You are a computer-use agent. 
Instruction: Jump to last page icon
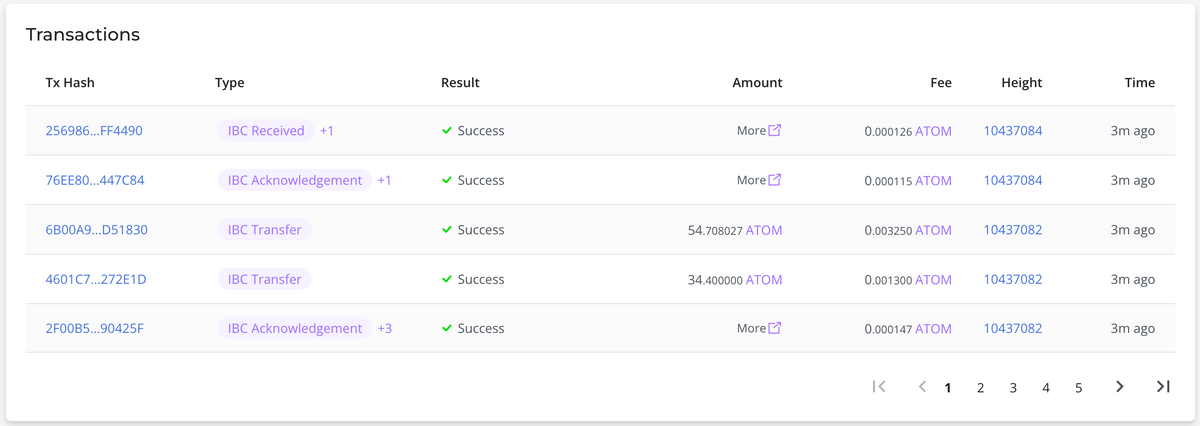point(1163,387)
